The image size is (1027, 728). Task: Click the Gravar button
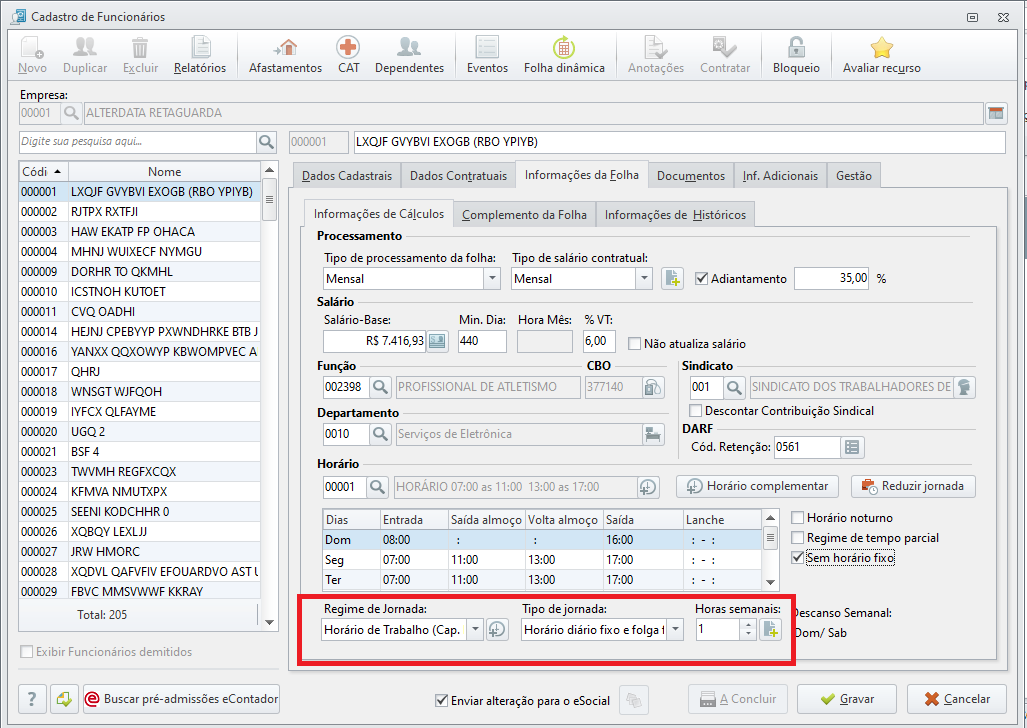(847, 699)
